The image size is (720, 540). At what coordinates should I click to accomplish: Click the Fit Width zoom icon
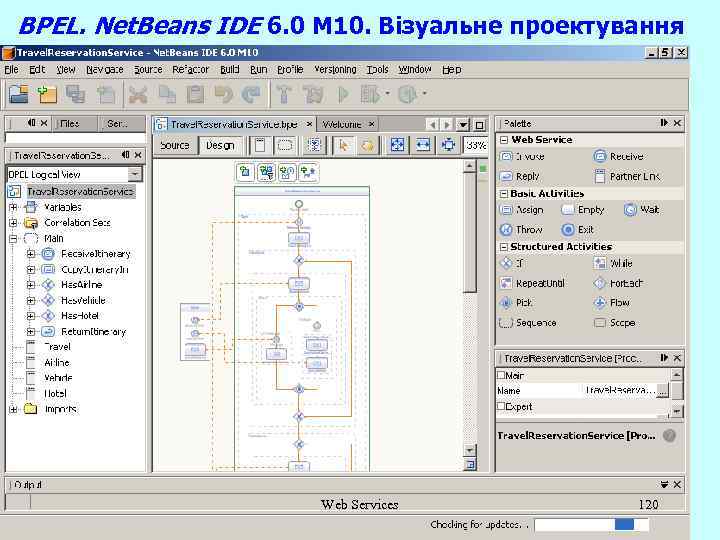point(423,146)
